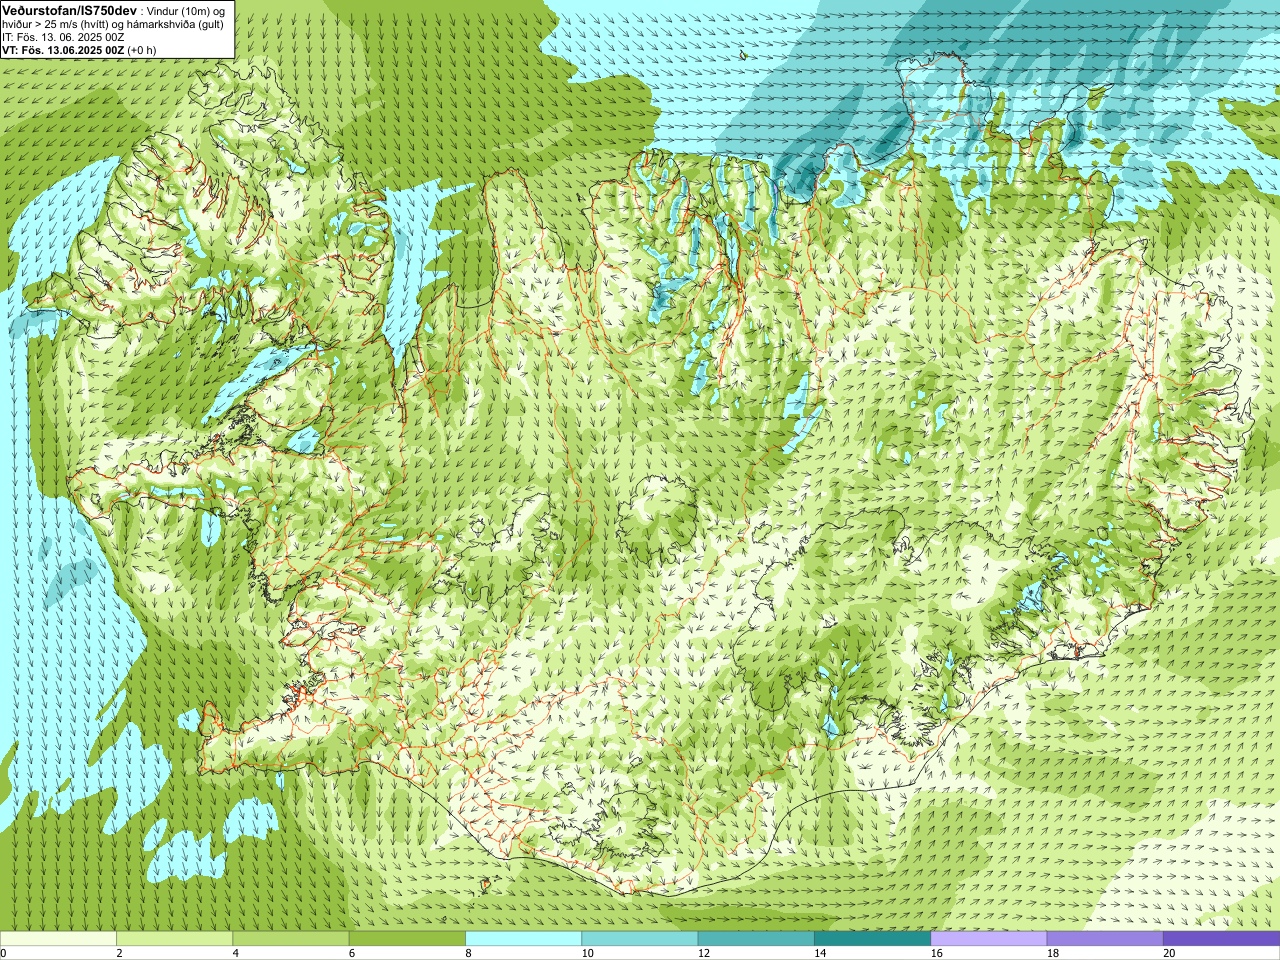Click the 2–4 m/s light green legend swatch
The image size is (1280, 960).
coord(174,939)
